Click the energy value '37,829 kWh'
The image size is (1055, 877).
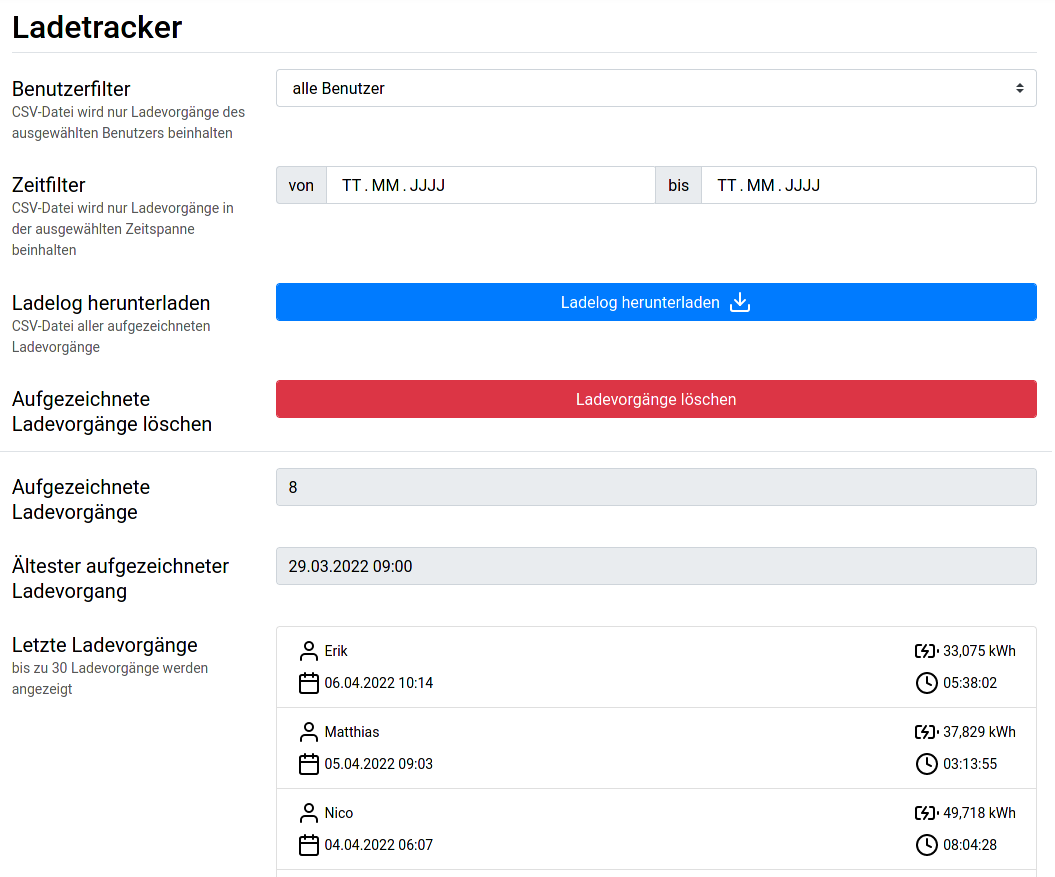[x=979, y=732]
